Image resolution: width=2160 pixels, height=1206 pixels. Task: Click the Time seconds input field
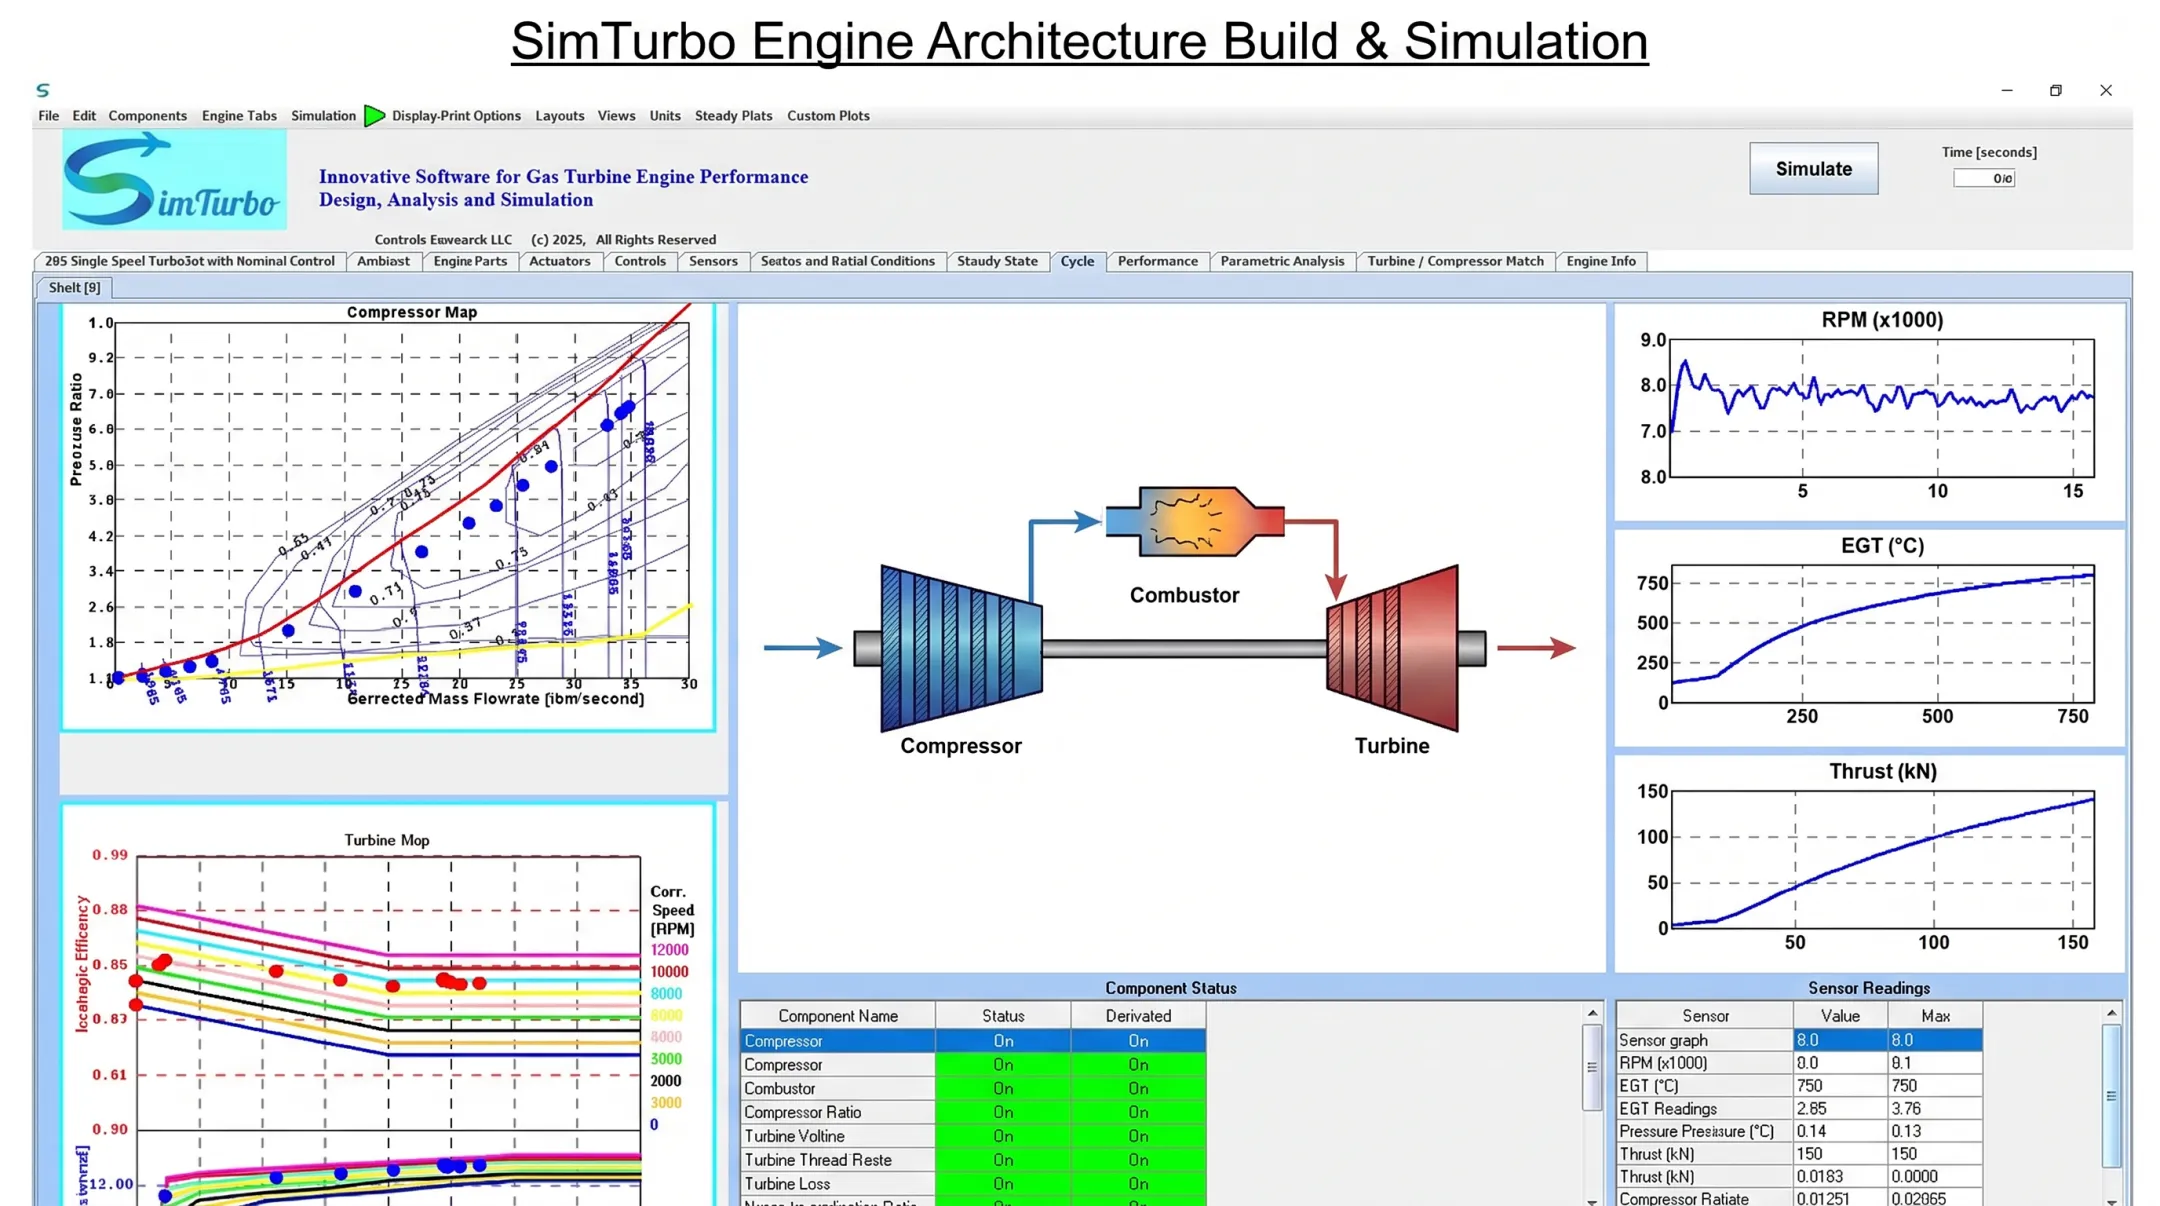(1984, 178)
